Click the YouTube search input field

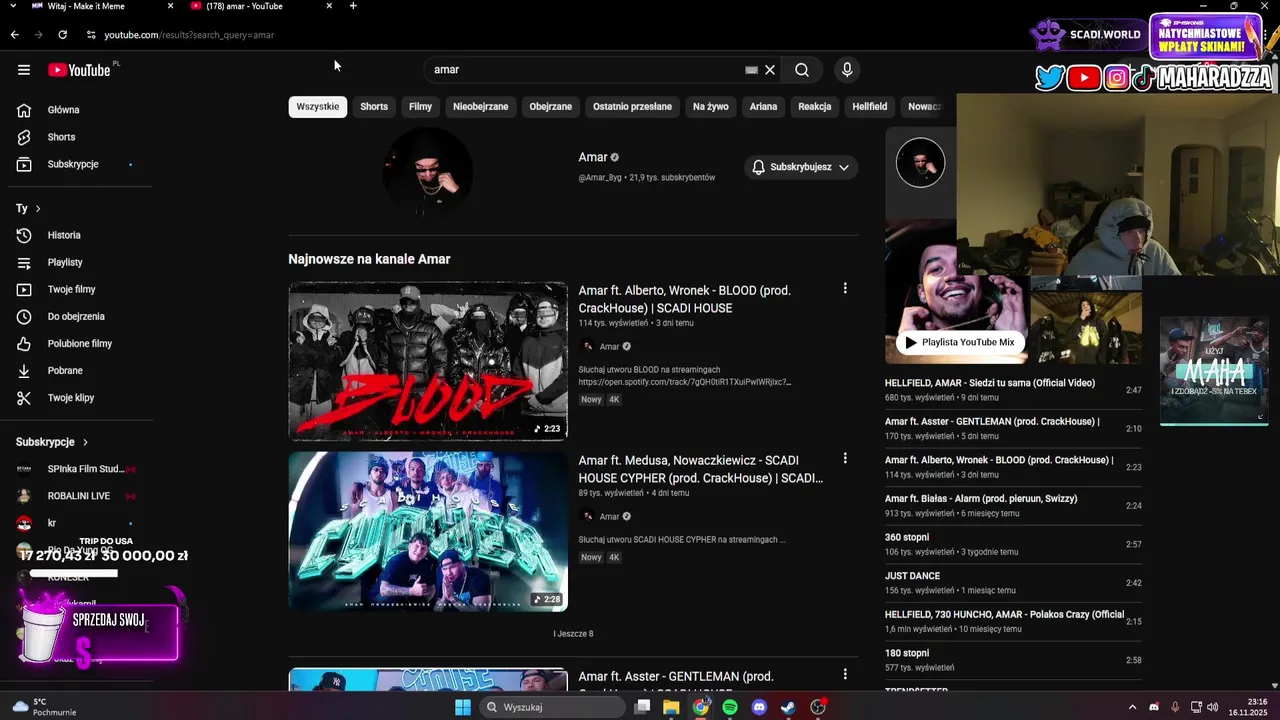tap(585, 70)
